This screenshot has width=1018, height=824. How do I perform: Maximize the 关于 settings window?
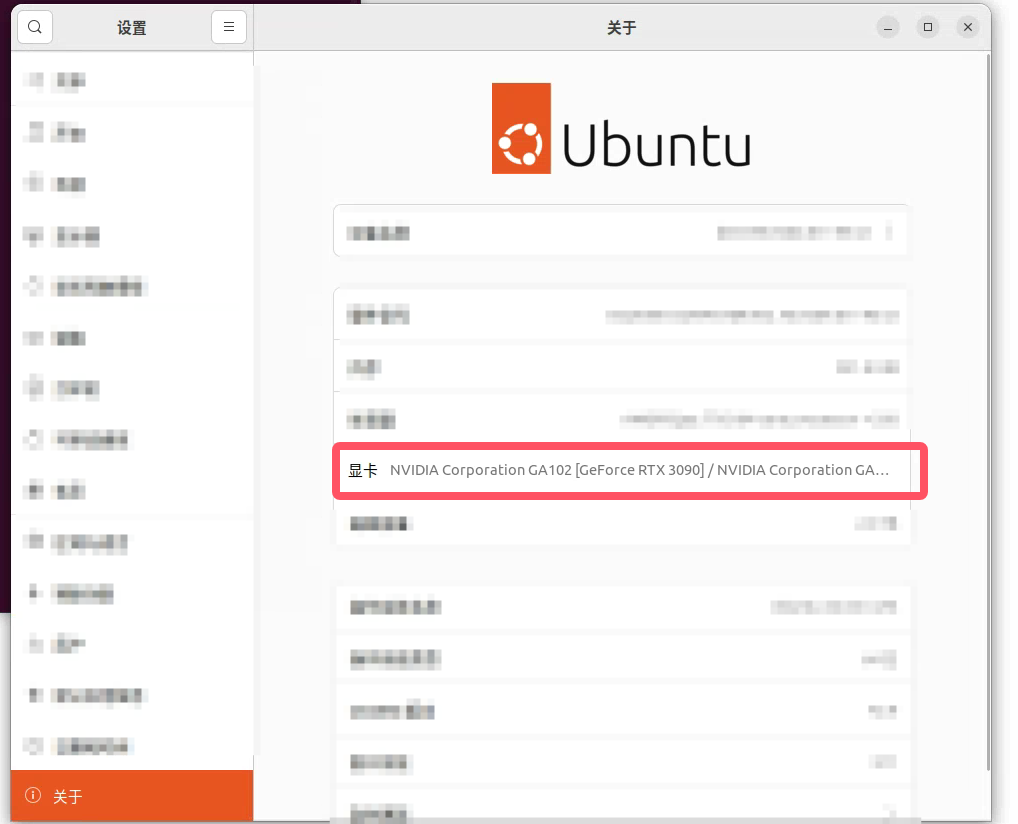click(x=928, y=27)
